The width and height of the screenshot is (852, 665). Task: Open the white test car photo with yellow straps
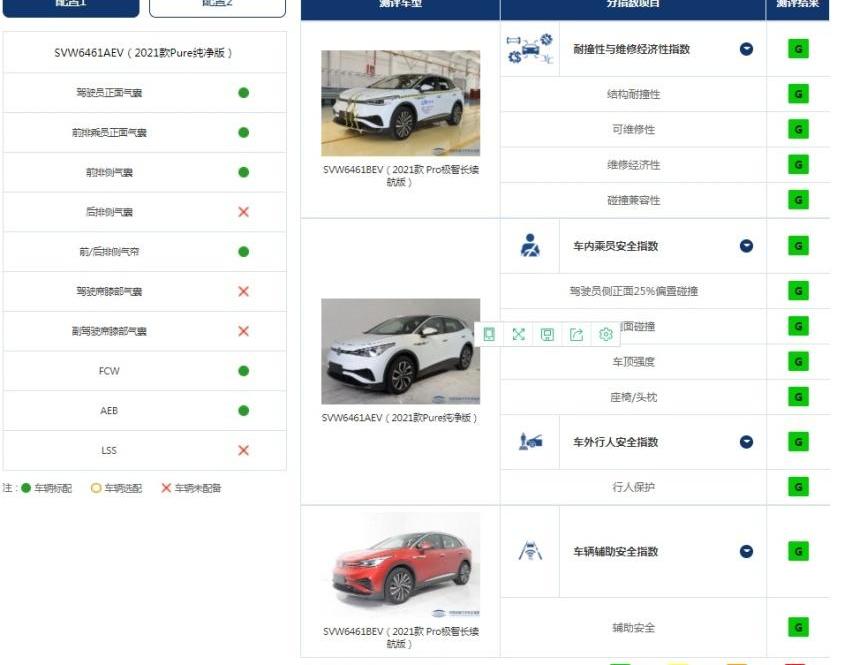click(400, 103)
